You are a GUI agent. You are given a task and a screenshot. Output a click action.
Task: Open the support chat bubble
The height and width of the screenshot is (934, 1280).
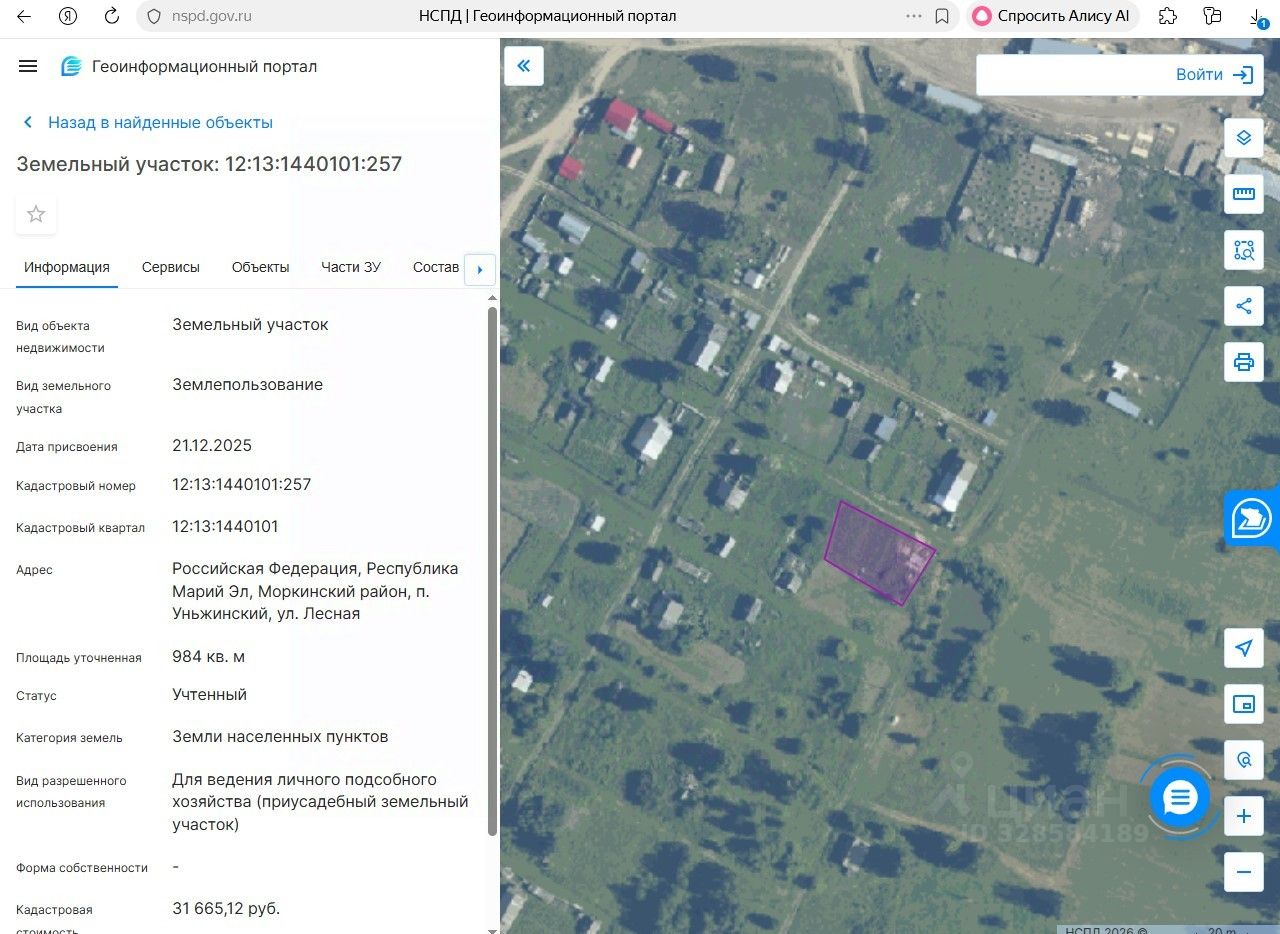(1180, 797)
